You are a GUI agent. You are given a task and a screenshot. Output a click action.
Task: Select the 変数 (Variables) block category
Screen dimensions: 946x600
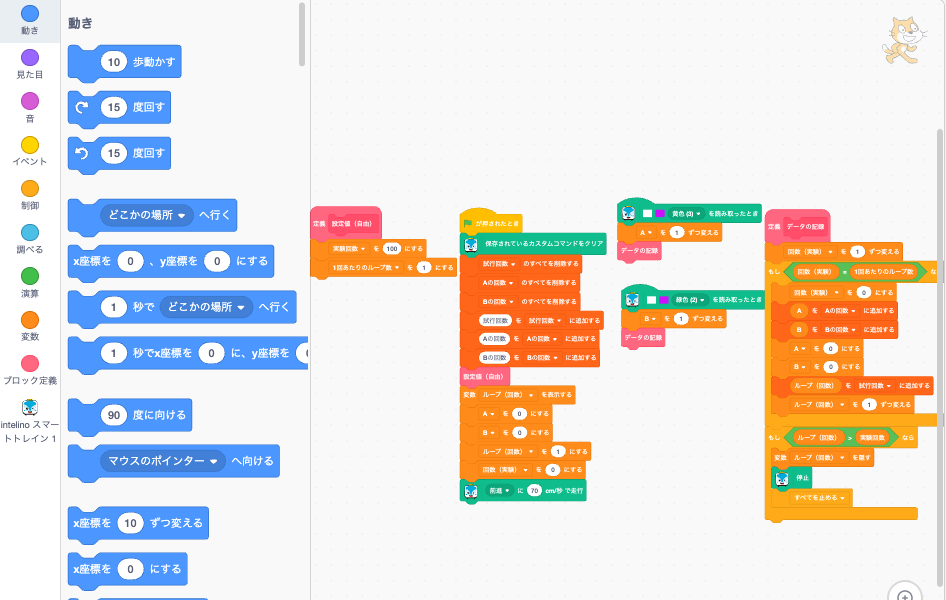point(30,327)
